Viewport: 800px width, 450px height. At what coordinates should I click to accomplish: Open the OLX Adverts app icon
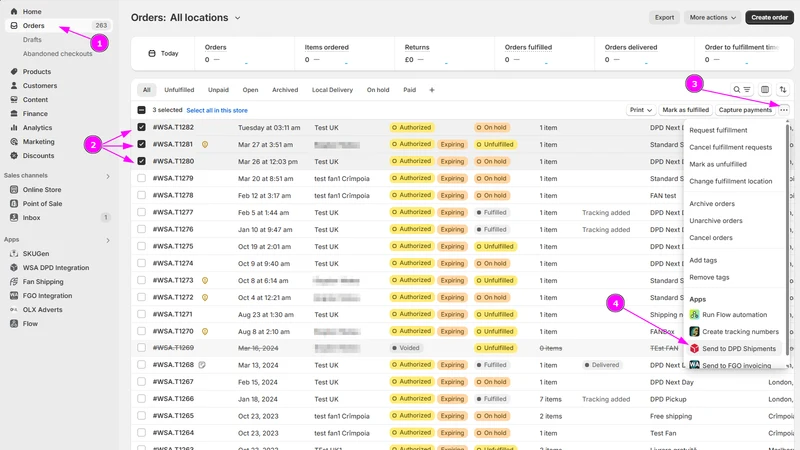pos(14,310)
